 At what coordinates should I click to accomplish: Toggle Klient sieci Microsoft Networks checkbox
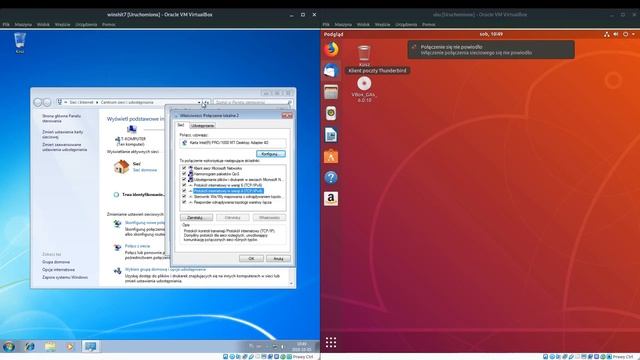(184, 168)
